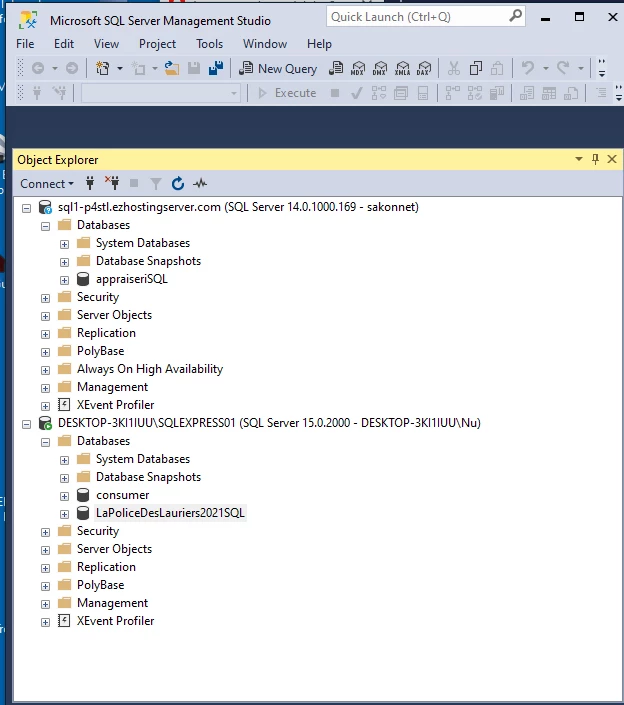Click the Cancel Executing Query stop icon
Screen dimensions: 624x705
coord(335,93)
